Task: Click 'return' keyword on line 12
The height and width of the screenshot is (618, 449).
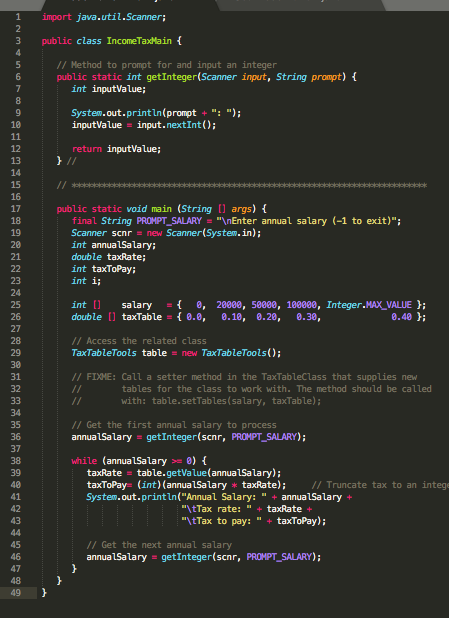Action: click(x=87, y=149)
